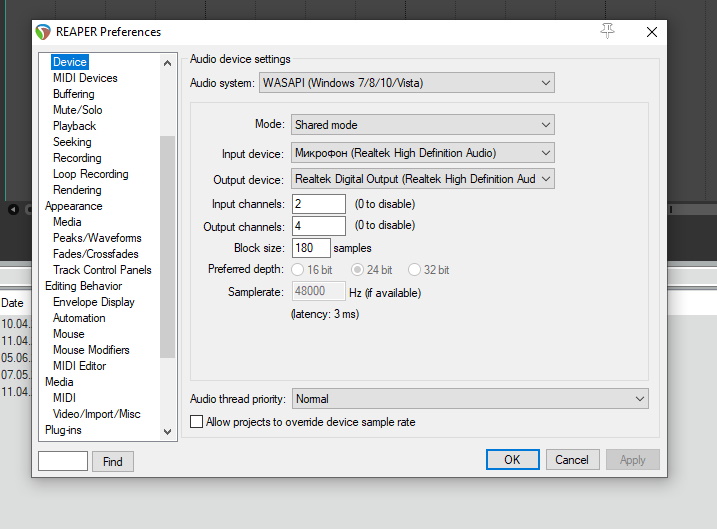Image resolution: width=717 pixels, height=529 pixels.
Task: Select Editing Behavior category
Action: (x=83, y=286)
